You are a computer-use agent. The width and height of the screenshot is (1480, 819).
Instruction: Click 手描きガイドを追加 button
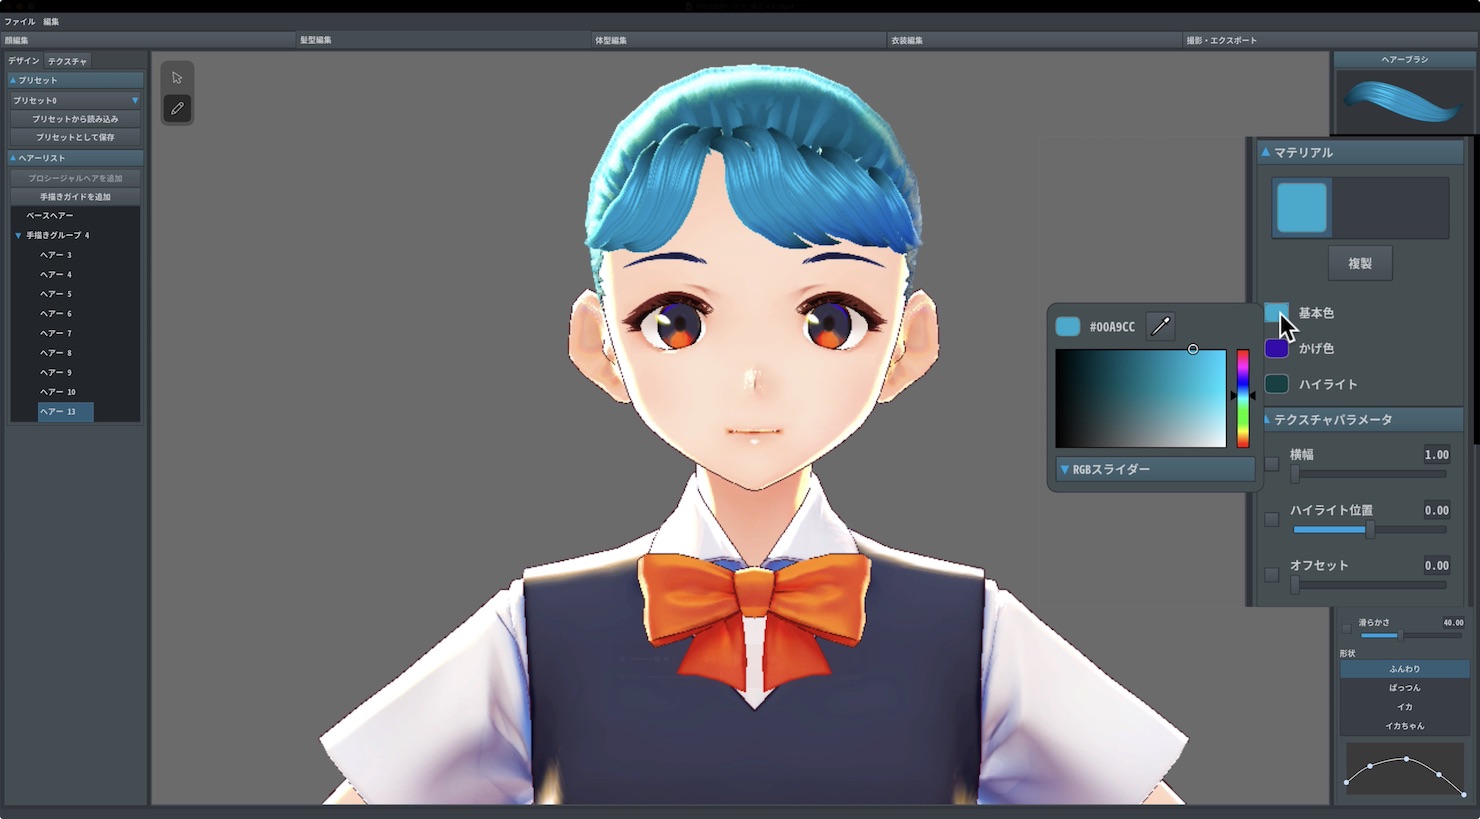pos(76,197)
